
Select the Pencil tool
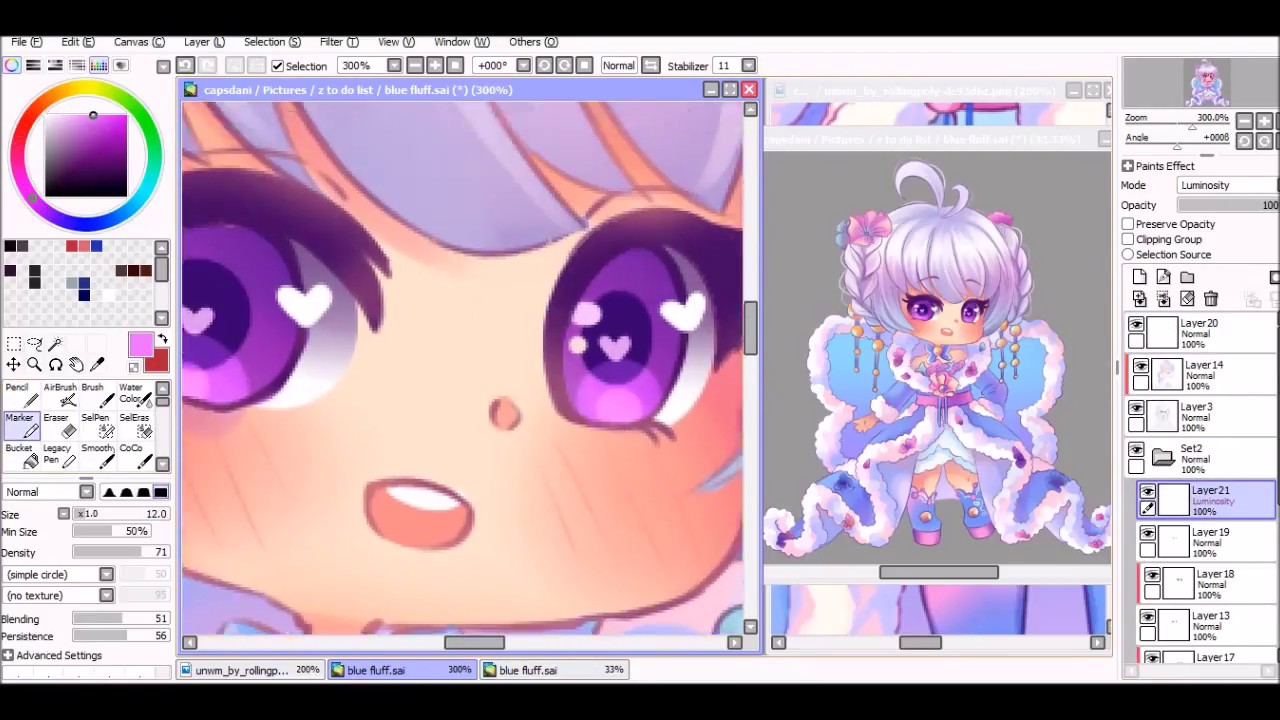pyautogui.click(x=21, y=395)
